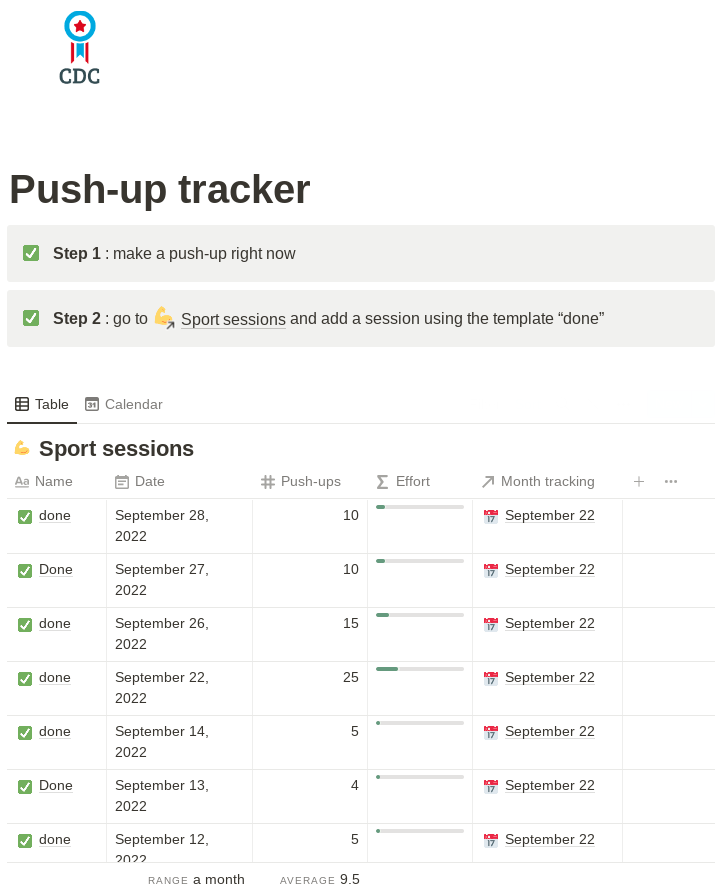Screen dimensions: 720x892
Task: Click the Push-ups hash icon
Action: (x=268, y=481)
